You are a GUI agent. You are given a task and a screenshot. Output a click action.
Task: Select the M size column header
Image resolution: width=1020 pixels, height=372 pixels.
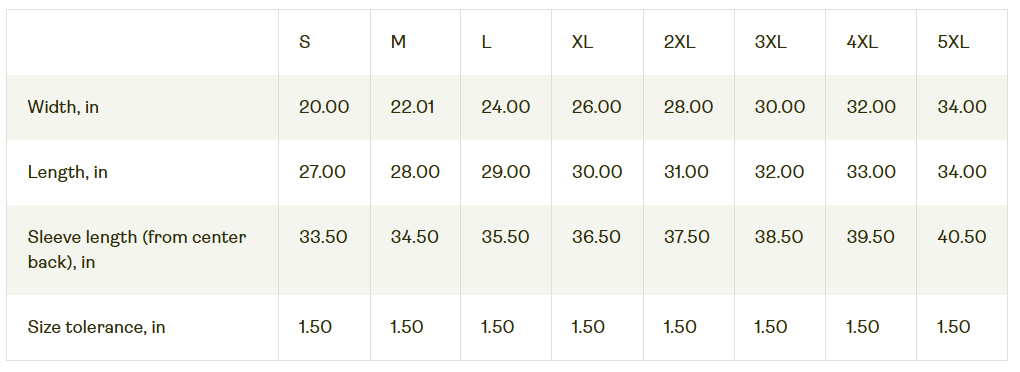398,42
